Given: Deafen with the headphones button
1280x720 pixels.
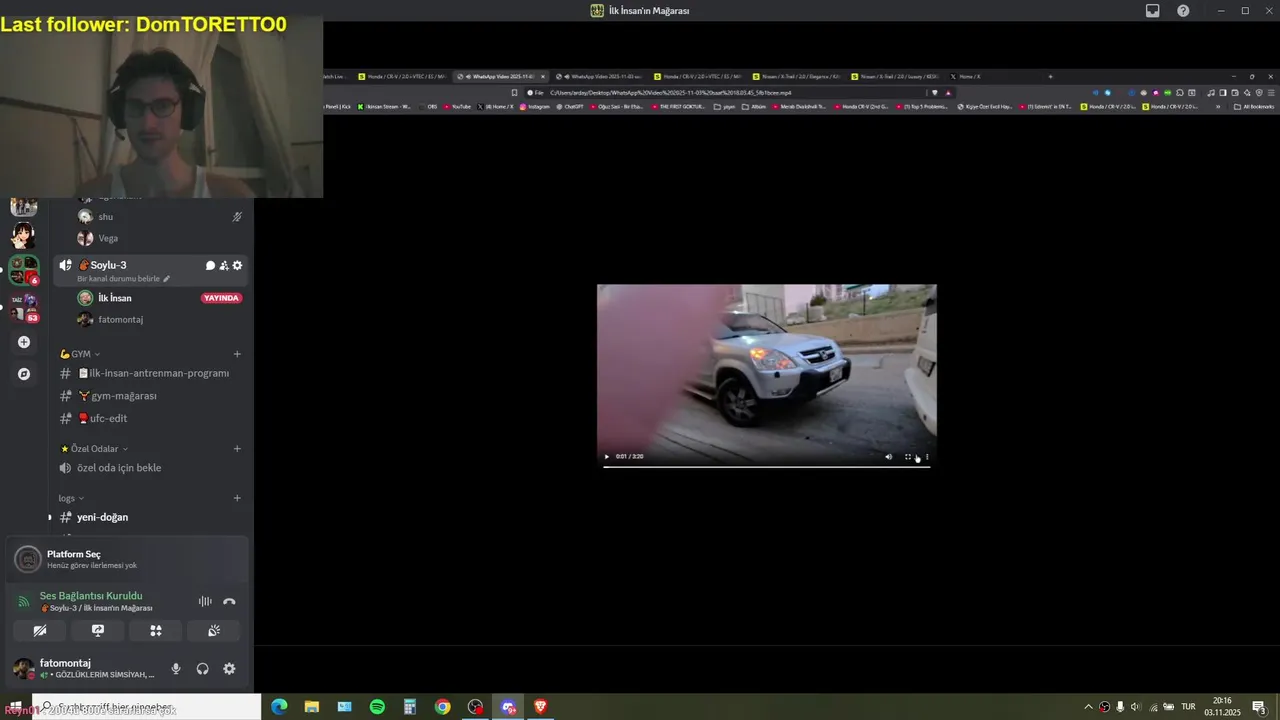Looking at the screenshot, I should 203,669.
